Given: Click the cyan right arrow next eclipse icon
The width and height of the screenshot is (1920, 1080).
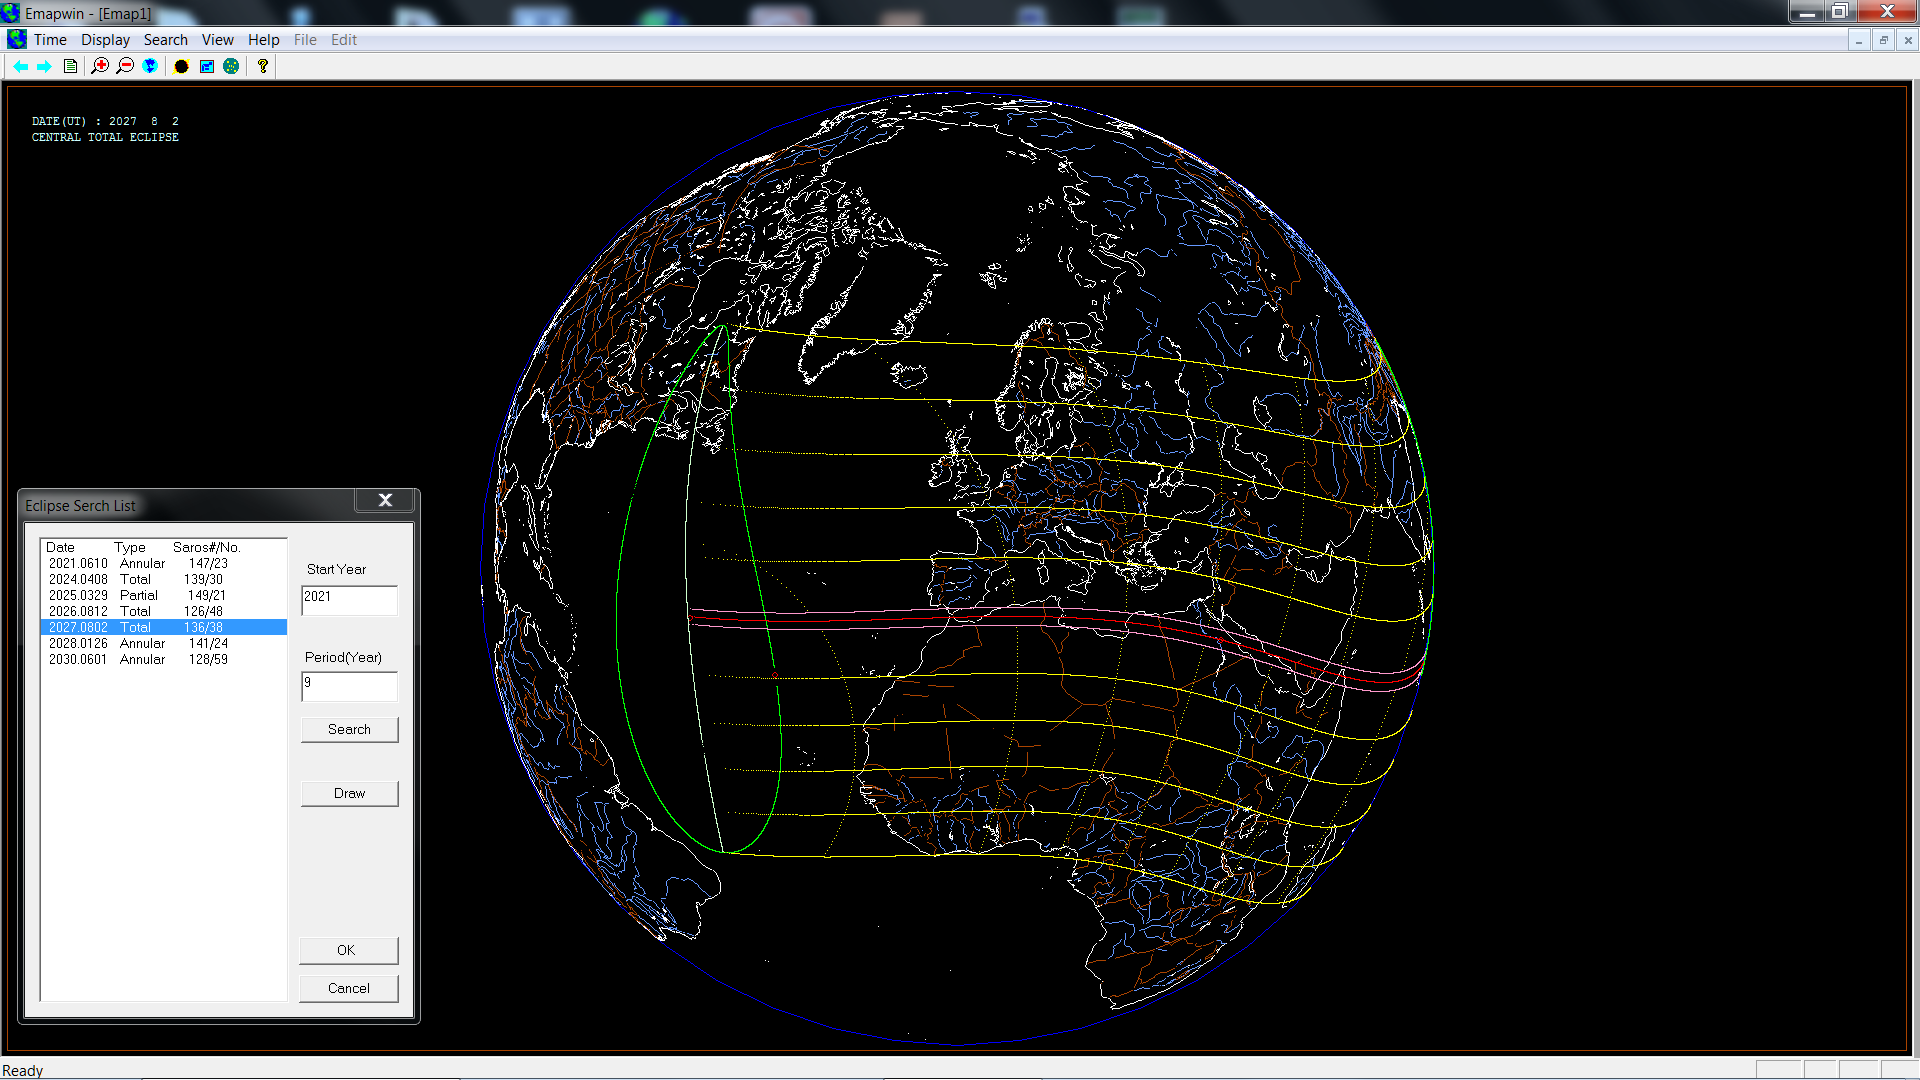Looking at the screenshot, I should tap(44, 66).
